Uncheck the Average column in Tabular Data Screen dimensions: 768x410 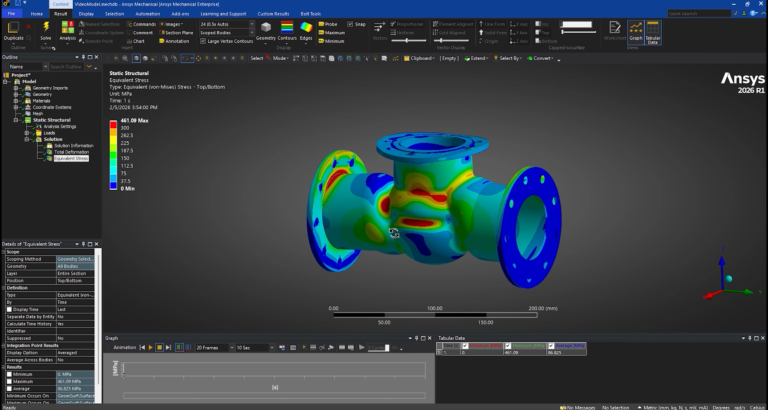(x=551, y=346)
